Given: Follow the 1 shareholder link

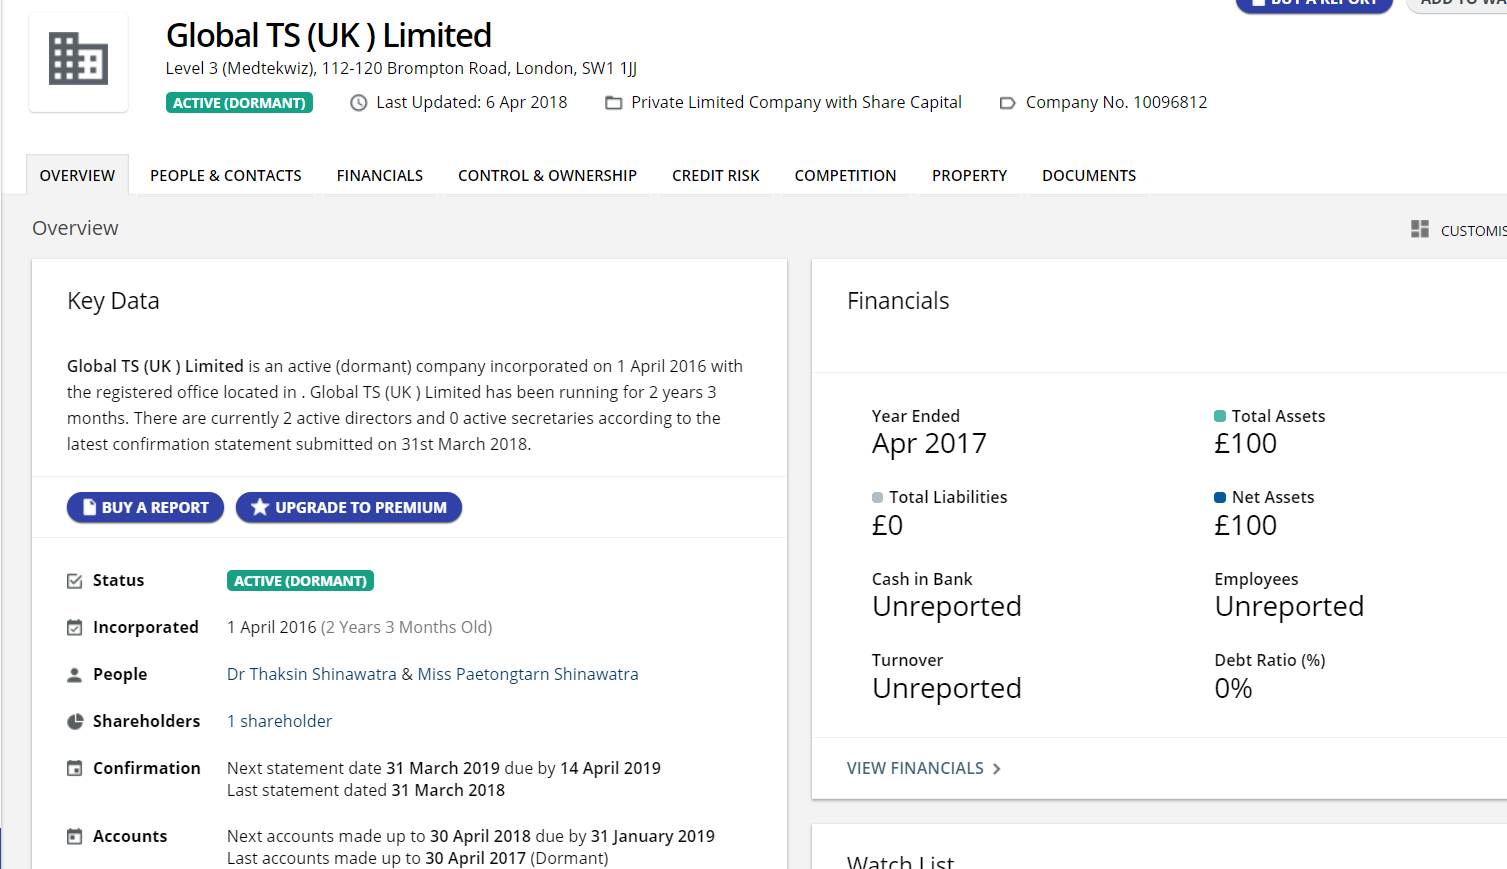Looking at the screenshot, I should point(279,722).
